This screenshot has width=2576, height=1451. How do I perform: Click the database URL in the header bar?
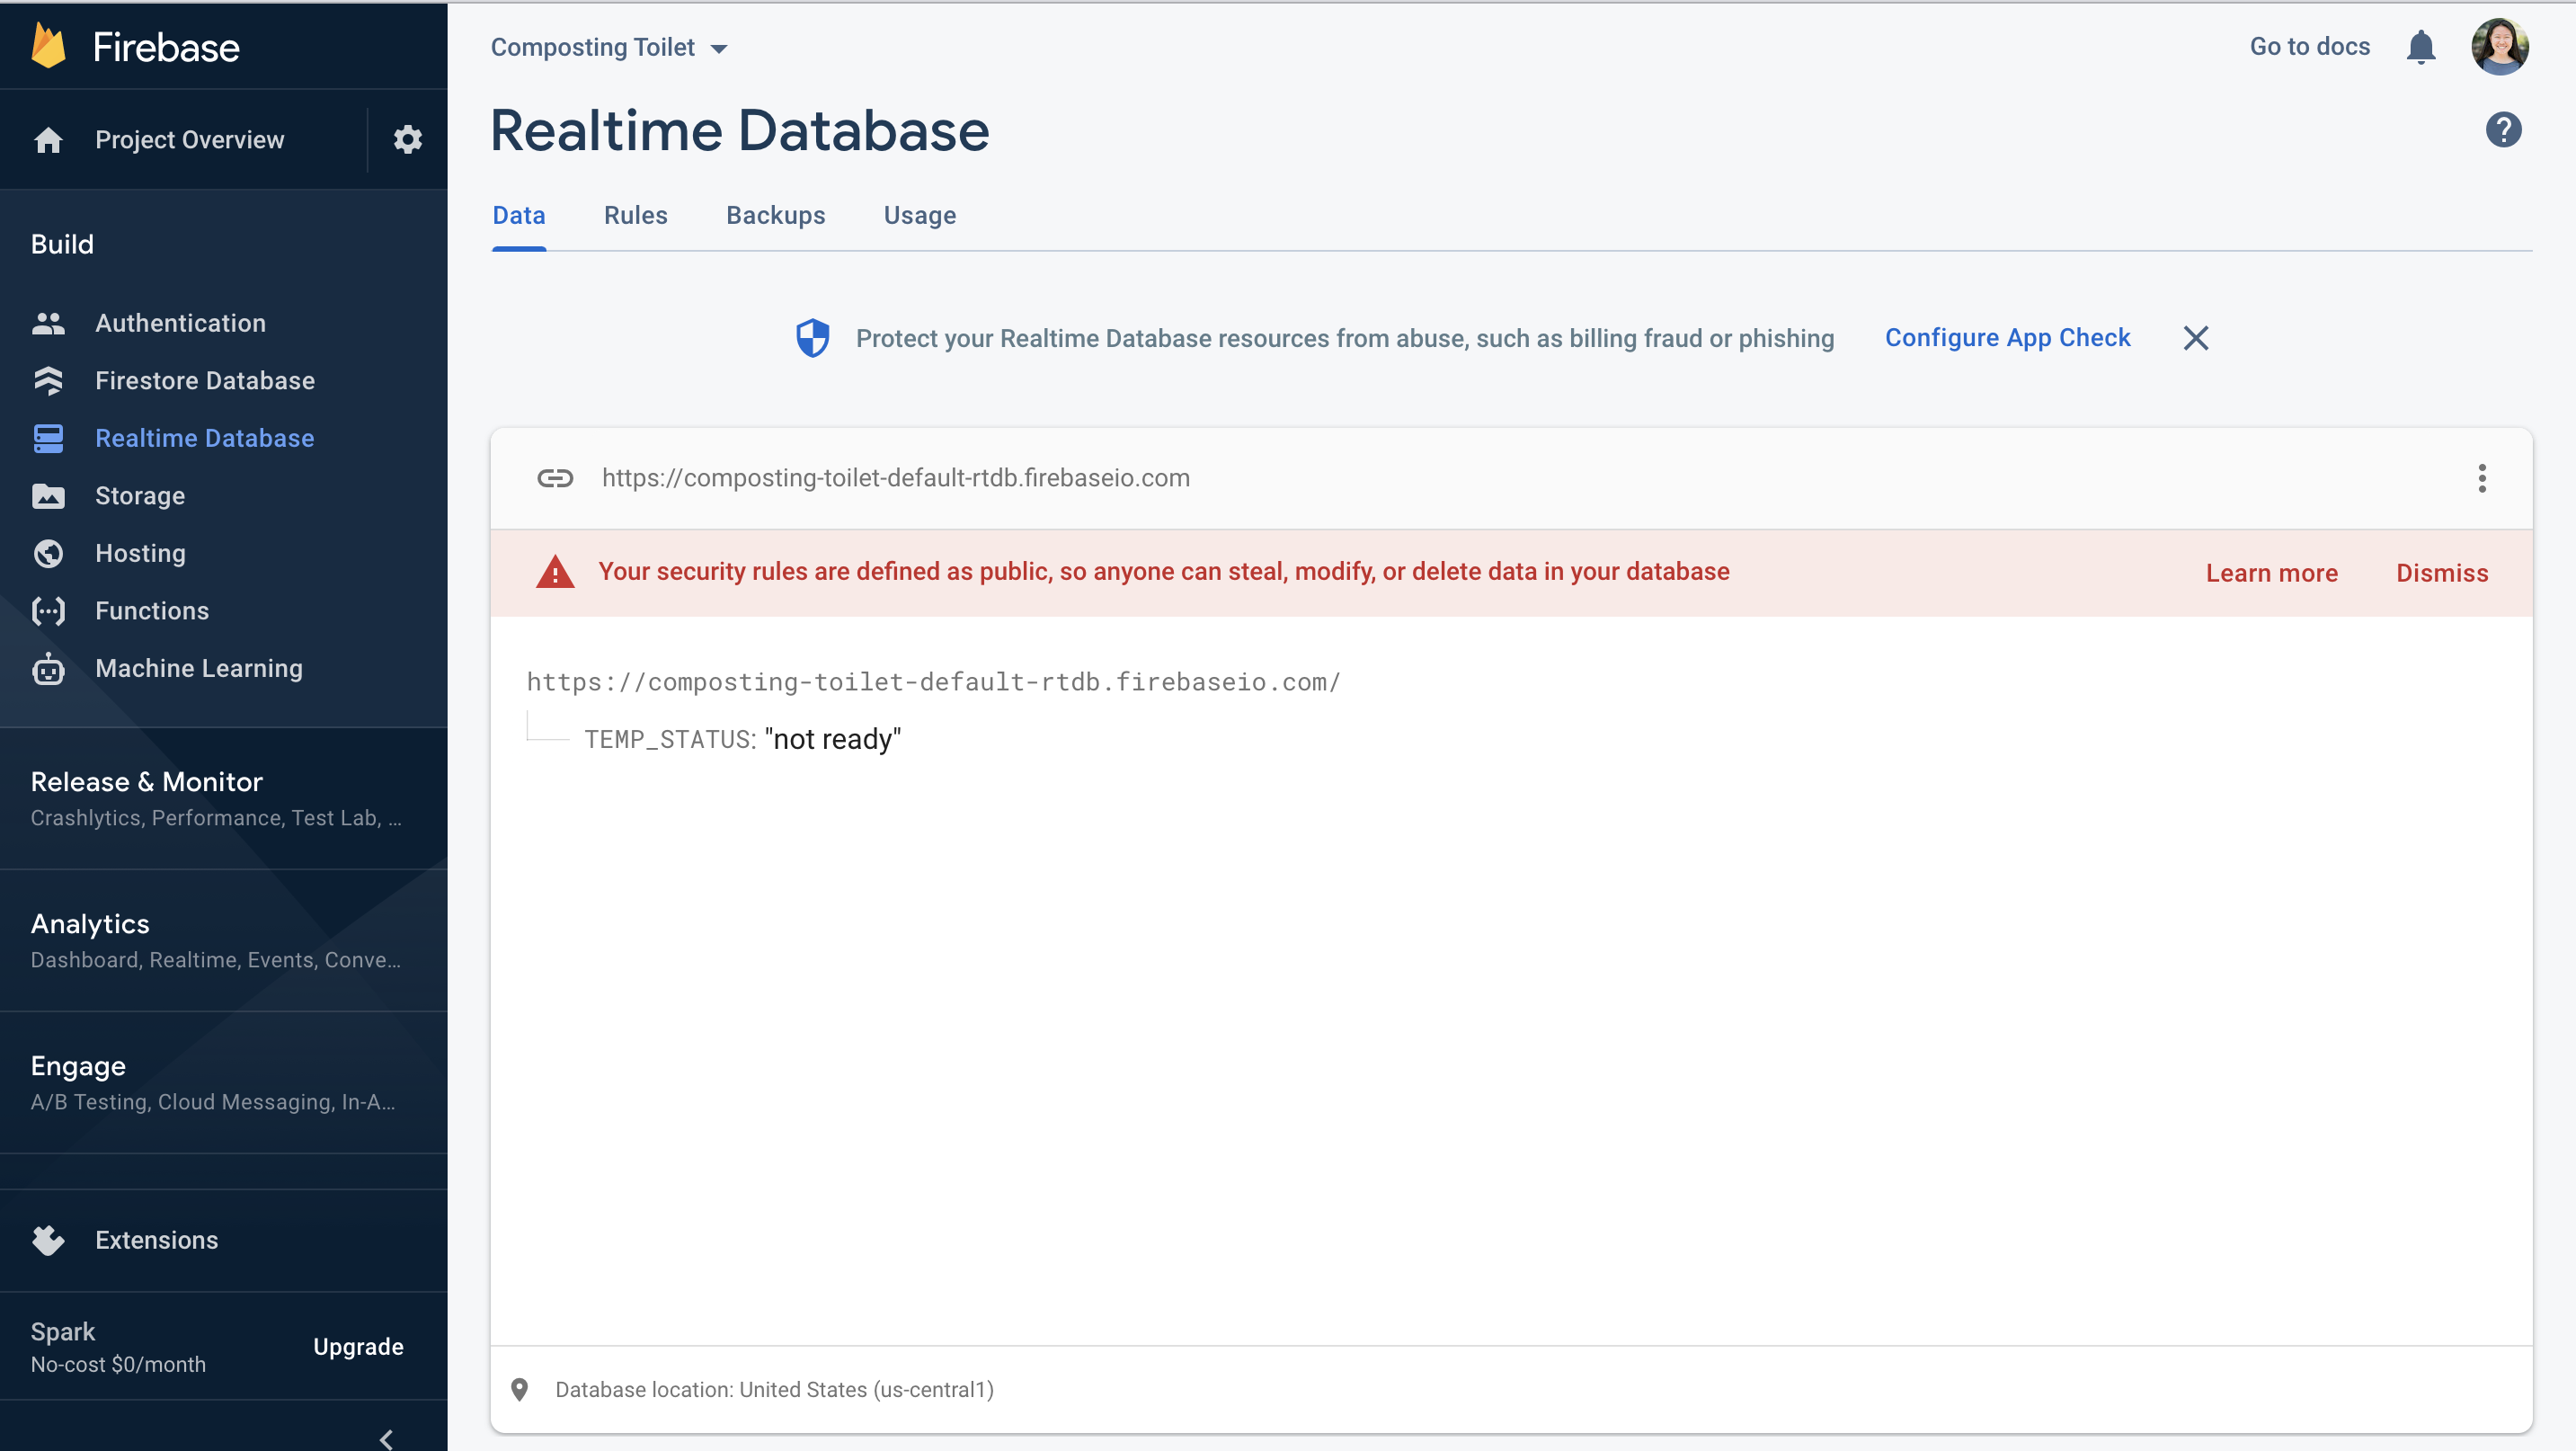[896, 478]
